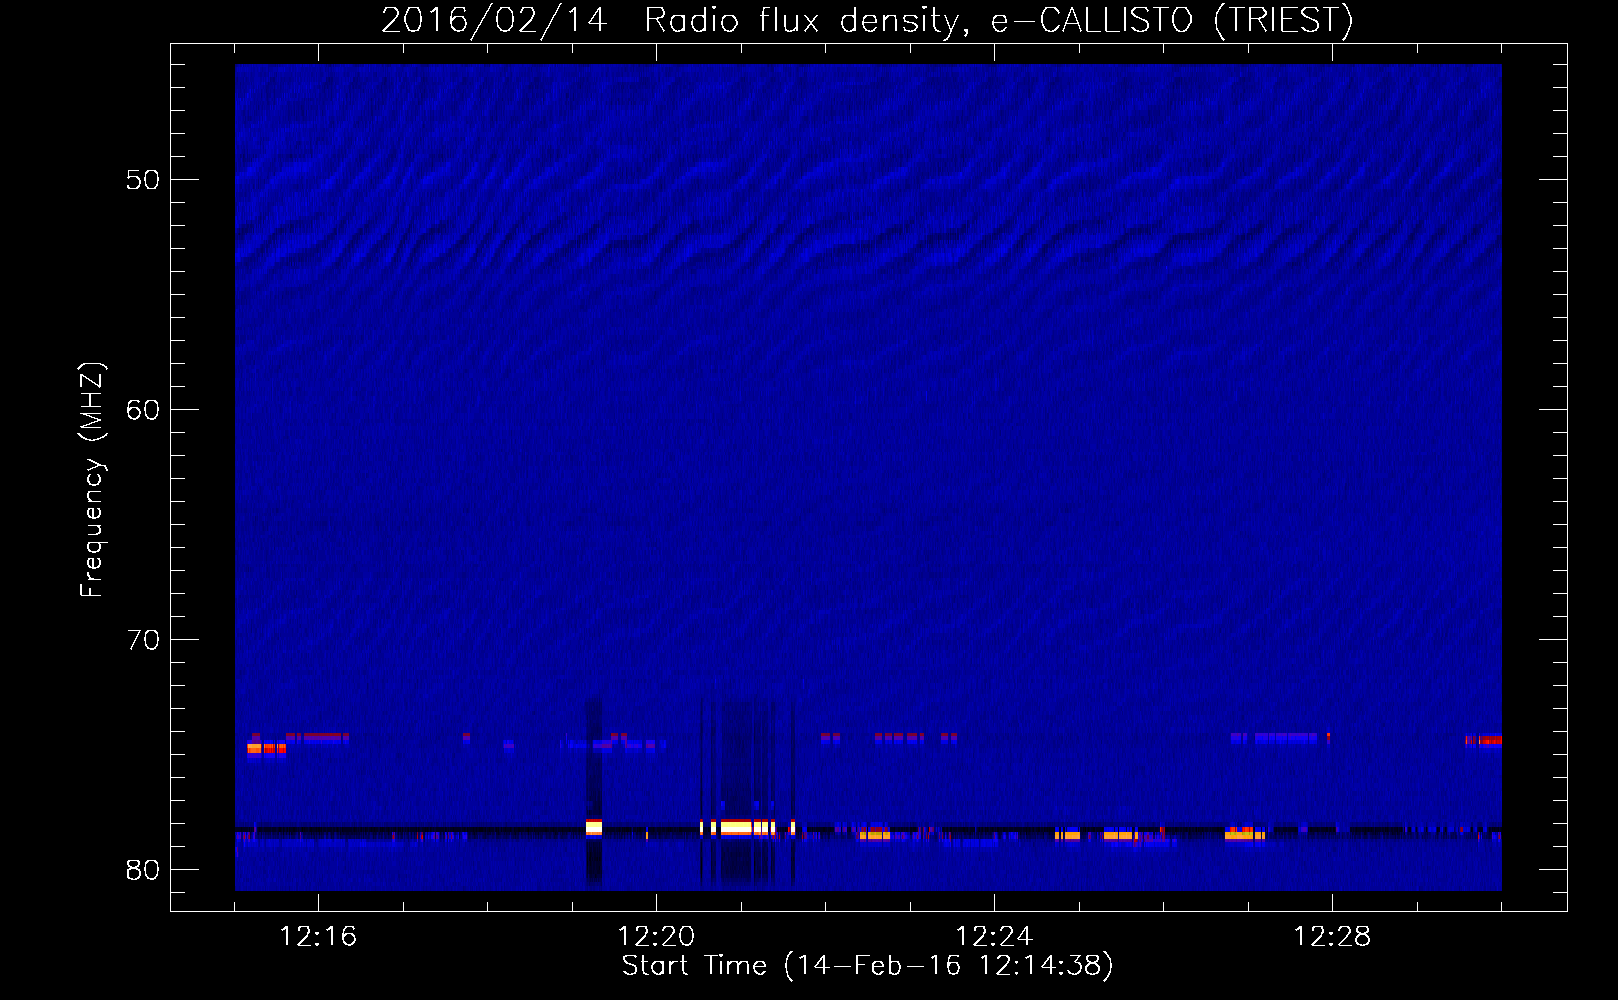The width and height of the screenshot is (1618, 1000).
Task: Click the orange-red burst near 75 MHz at the spectrogram start
Action: (x=266, y=748)
